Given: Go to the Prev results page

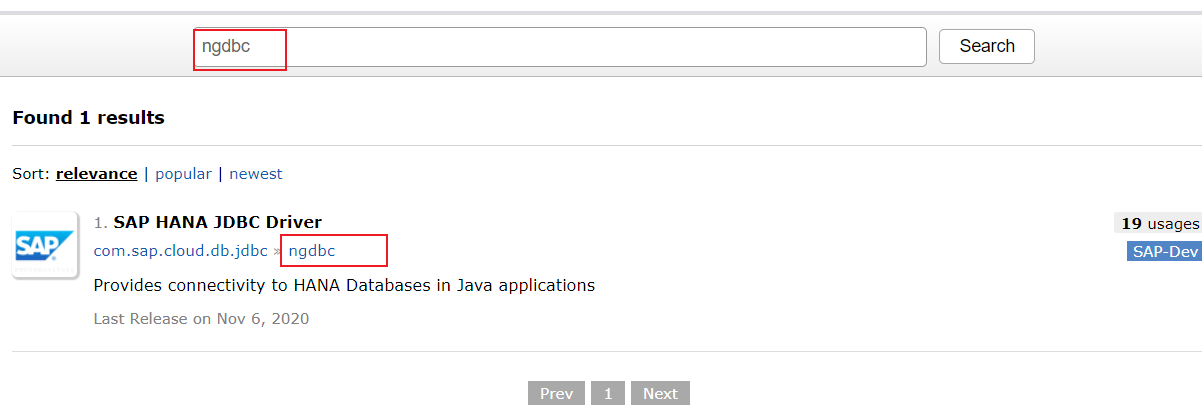Looking at the screenshot, I should (x=556, y=393).
